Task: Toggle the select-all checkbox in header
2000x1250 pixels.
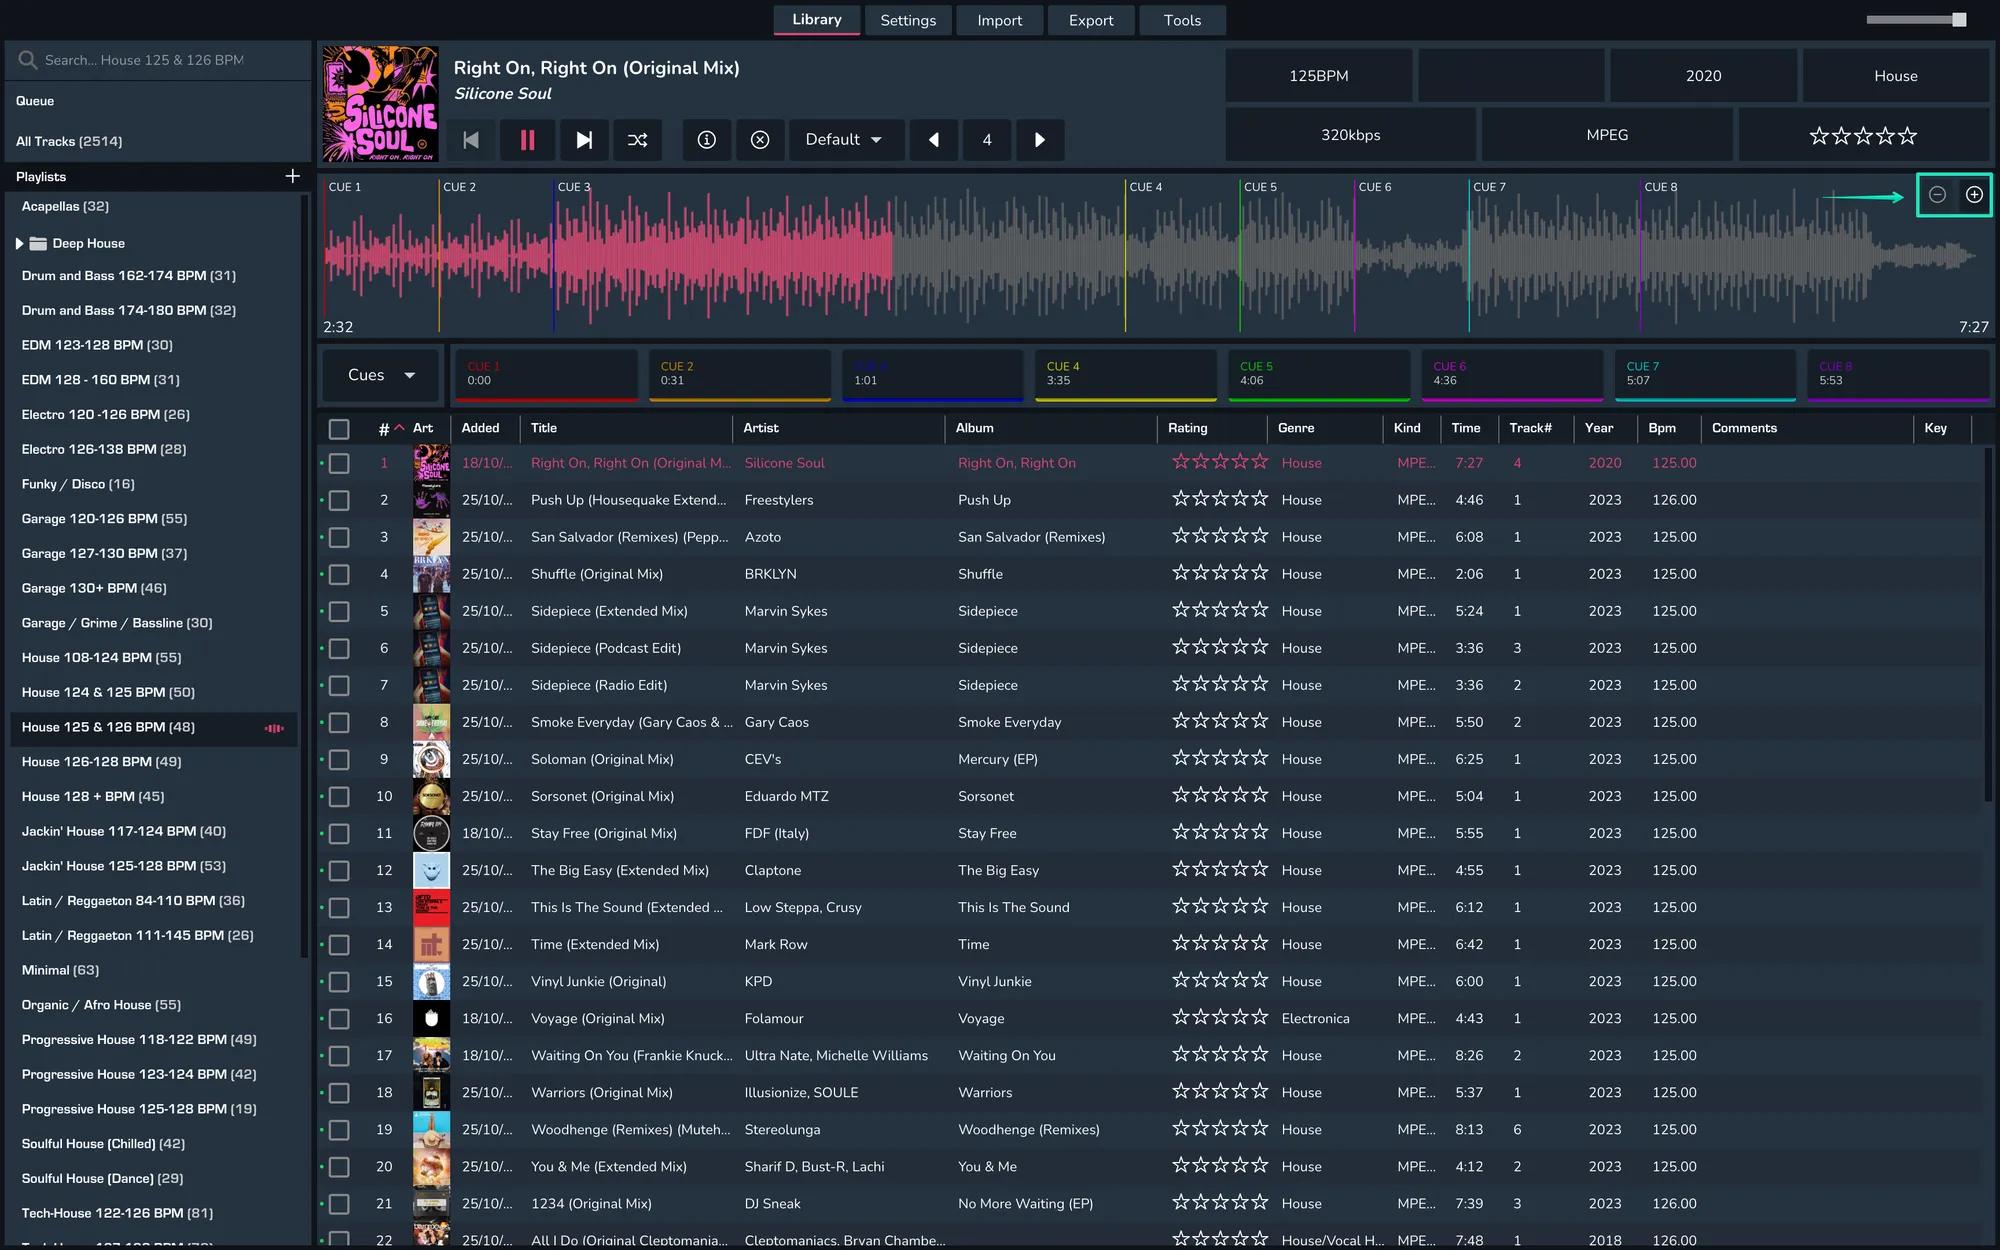Action: [339, 429]
